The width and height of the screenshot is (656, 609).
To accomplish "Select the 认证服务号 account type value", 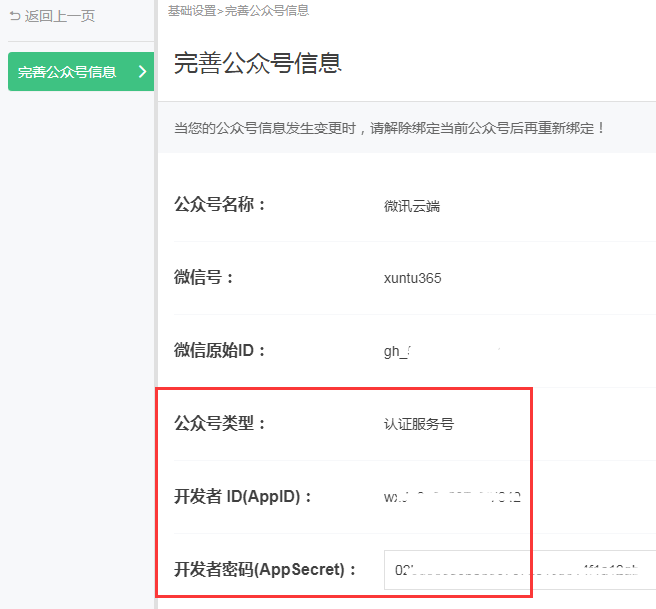I will pyautogui.click(x=419, y=424).
